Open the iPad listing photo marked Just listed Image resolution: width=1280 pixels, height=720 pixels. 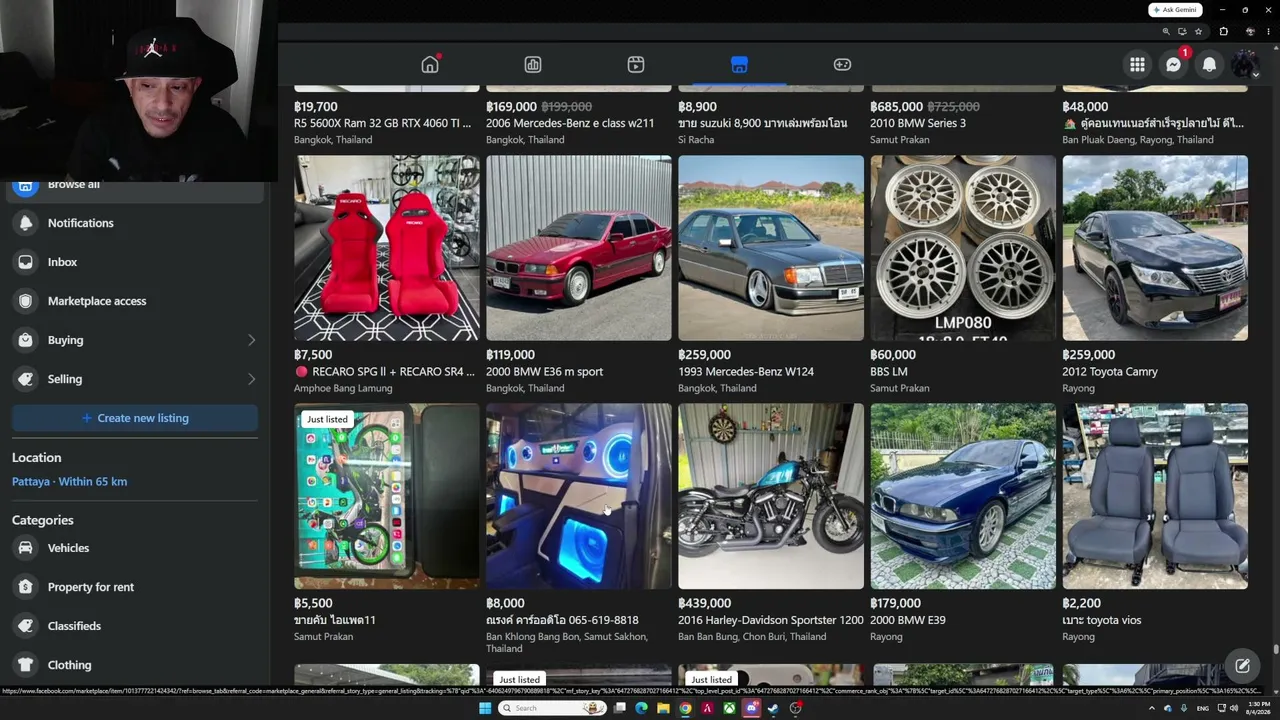(x=387, y=497)
